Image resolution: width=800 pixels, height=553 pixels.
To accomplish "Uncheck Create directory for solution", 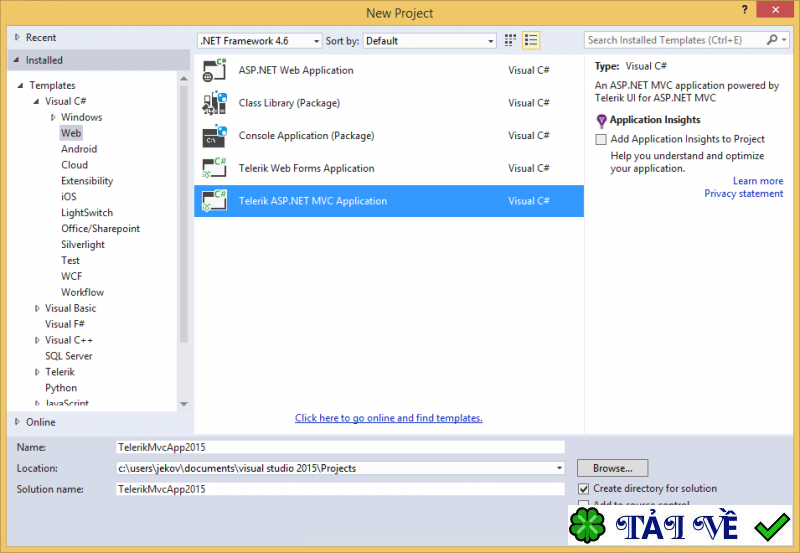I will pos(584,489).
